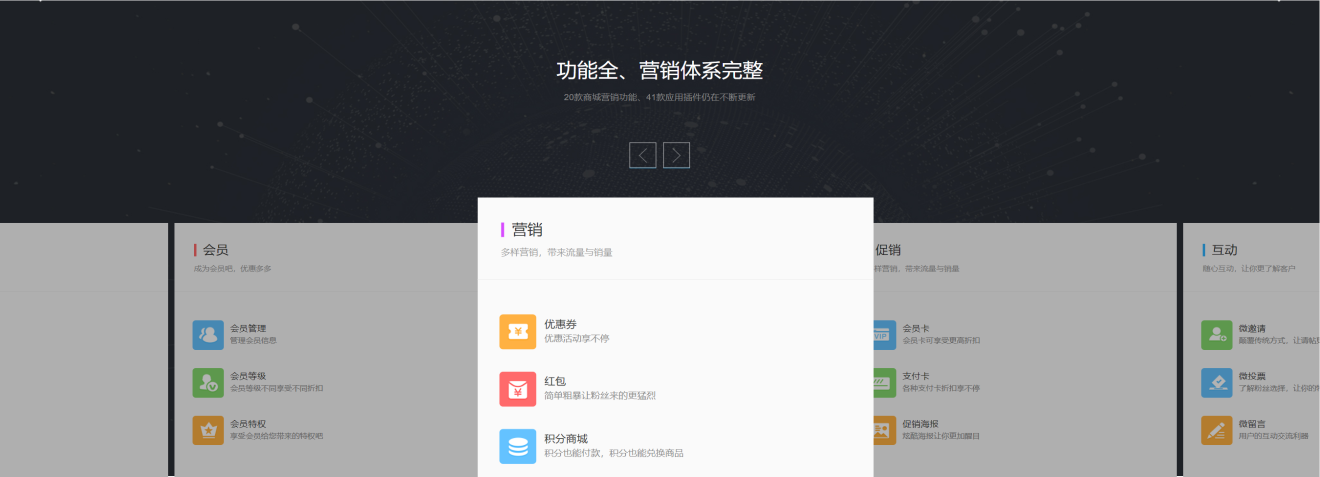This screenshot has width=1320, height=477.
Task: Select the 微留言 title text
Action: [1252, 424]
